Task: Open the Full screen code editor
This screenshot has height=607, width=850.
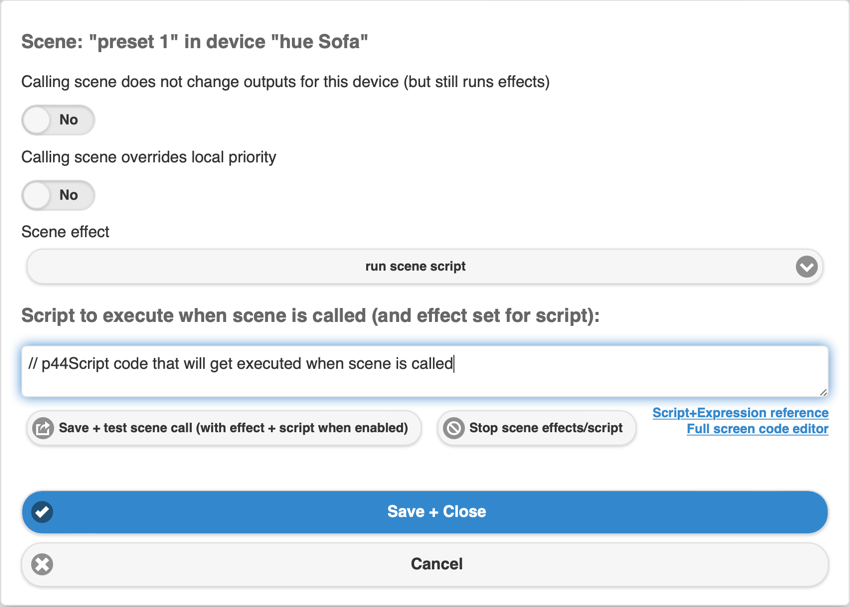Action: click(757, 428)
